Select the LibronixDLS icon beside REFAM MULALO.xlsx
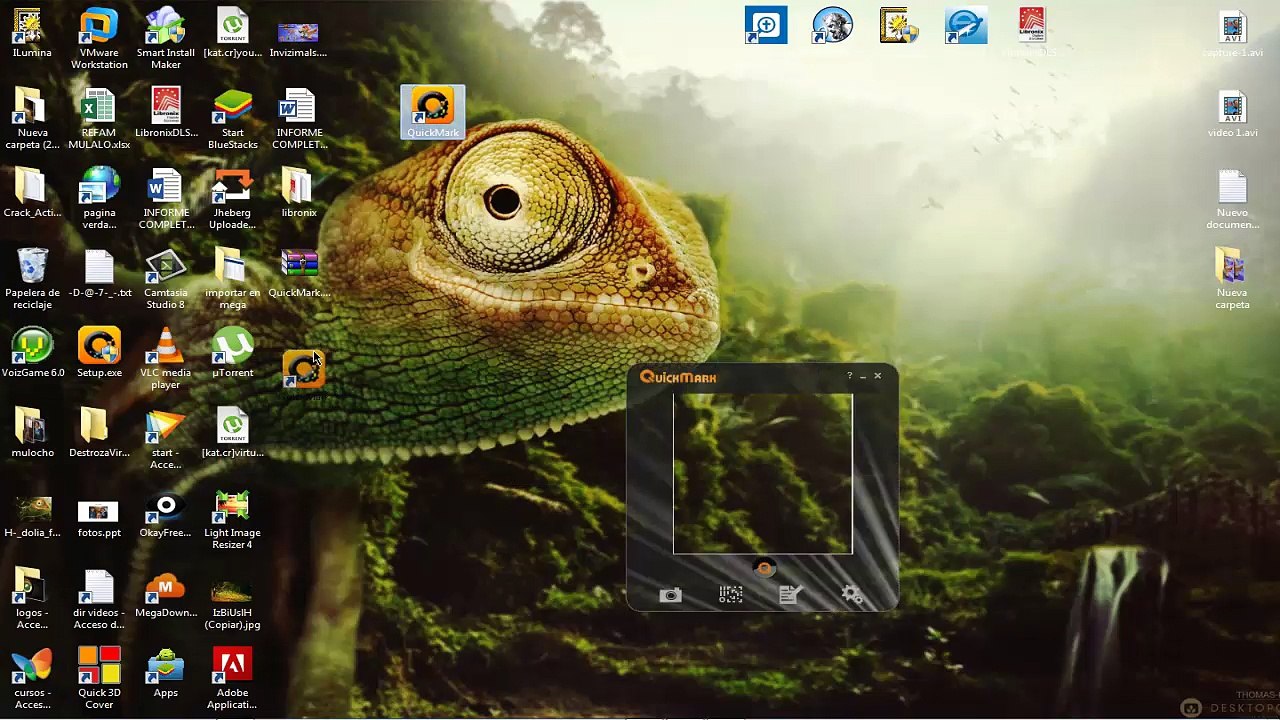1280x720 pixels. point(166,112)
